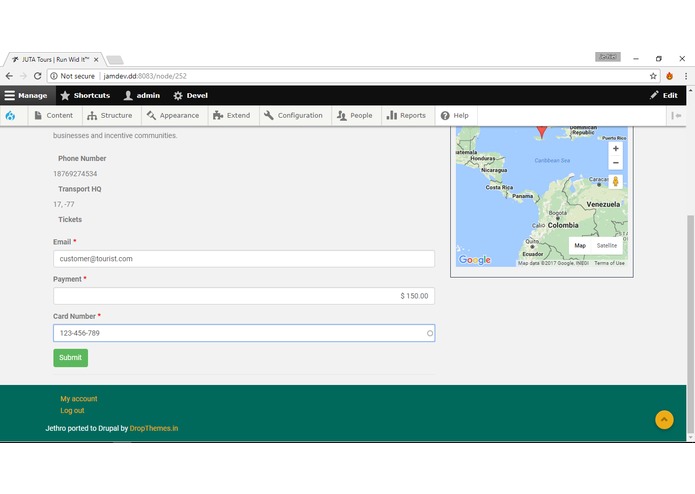Click the Google logo on map
Viewport: 695px width, 494px height.
(475, 260)
